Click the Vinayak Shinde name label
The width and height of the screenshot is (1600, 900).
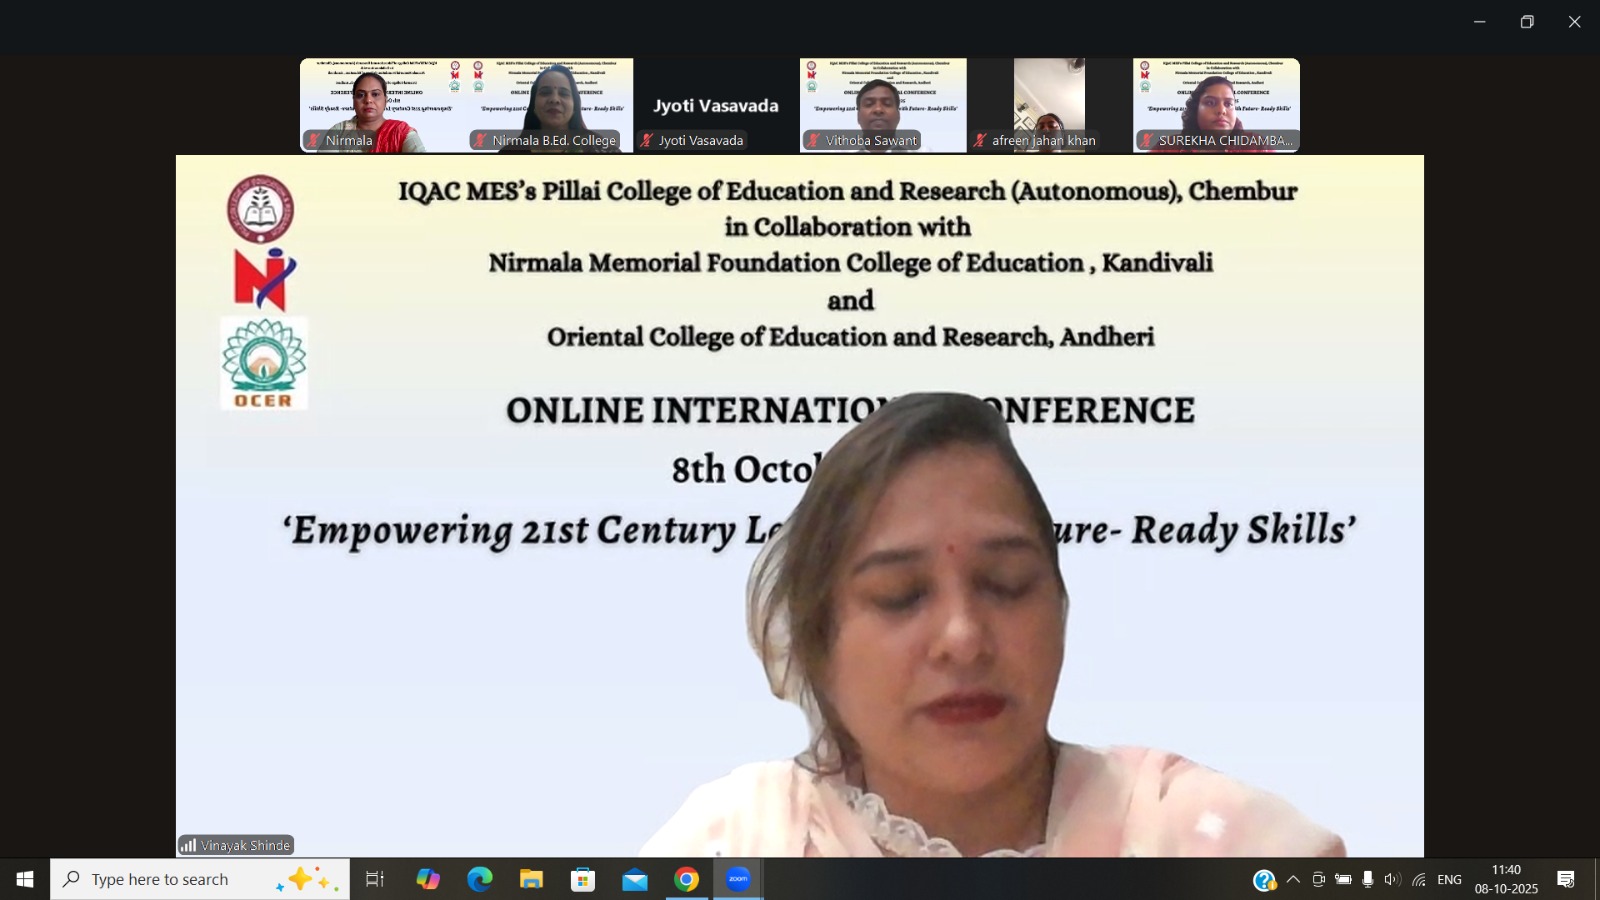(x=237, y=846)
